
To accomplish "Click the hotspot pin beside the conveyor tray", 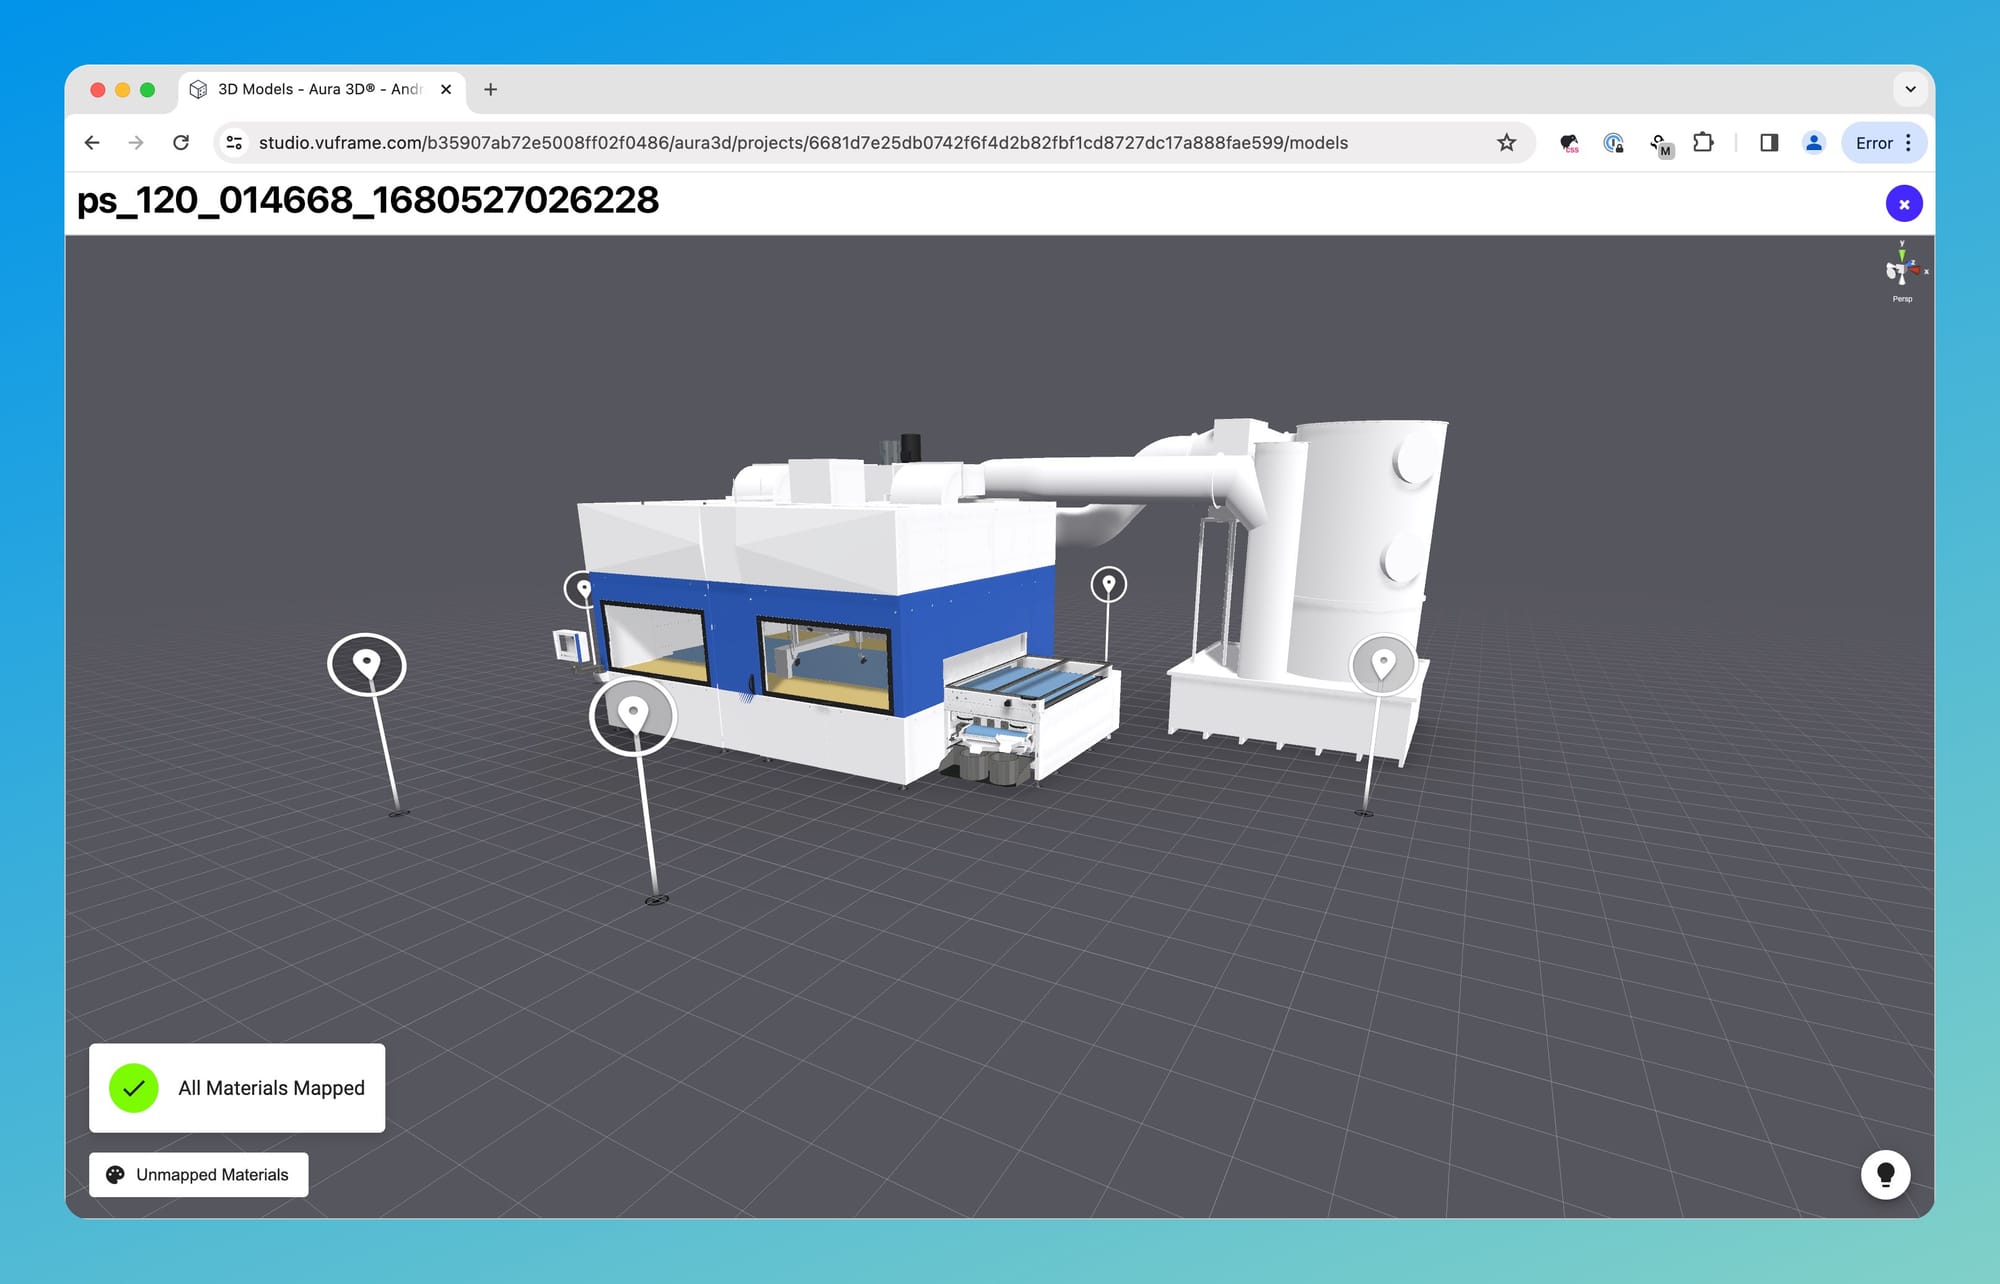I will click(x=1108, y=584).
